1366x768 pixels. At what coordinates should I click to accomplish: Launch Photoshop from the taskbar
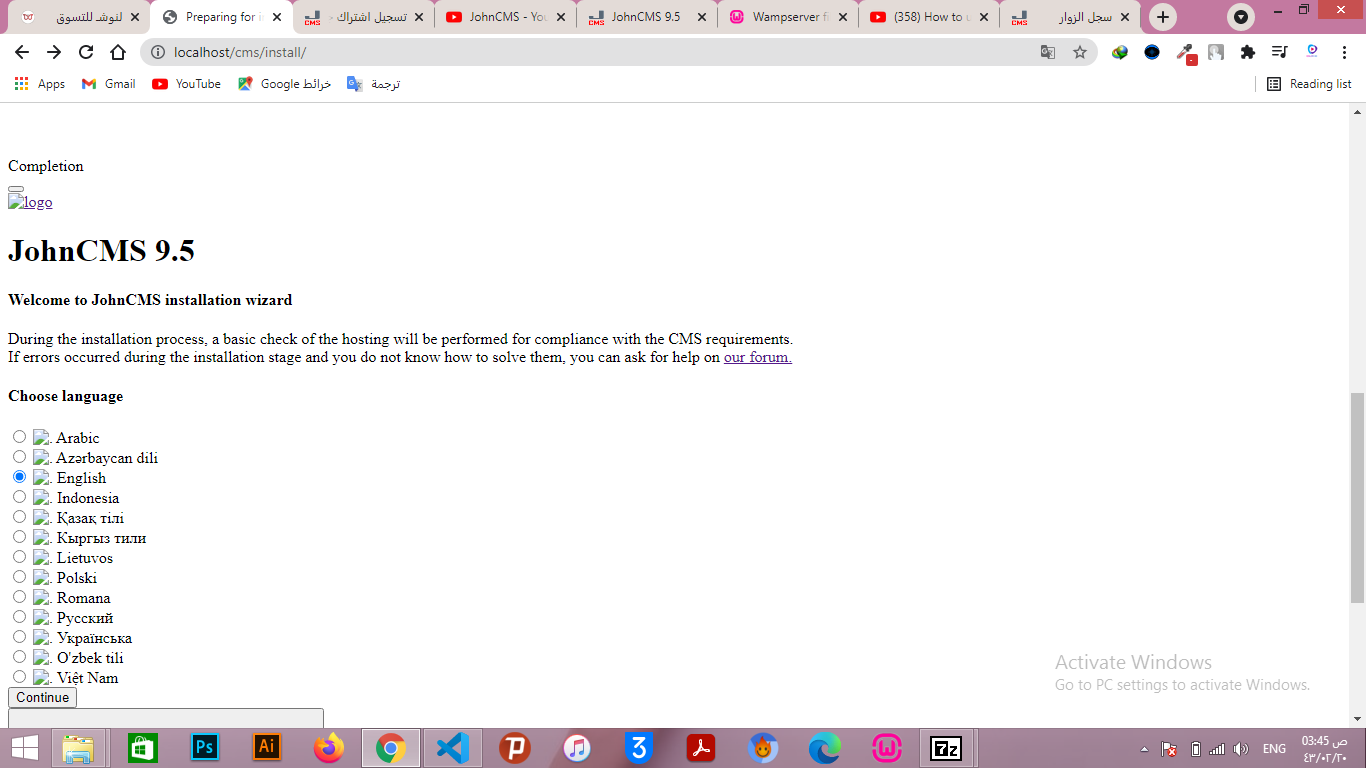(x=205, y=748)
